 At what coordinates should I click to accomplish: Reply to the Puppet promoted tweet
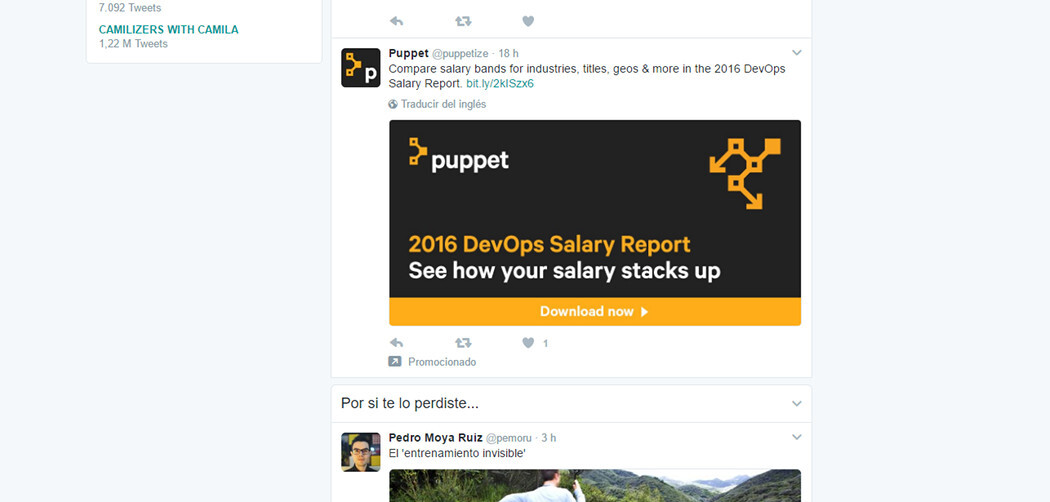(x=396, y=343)
